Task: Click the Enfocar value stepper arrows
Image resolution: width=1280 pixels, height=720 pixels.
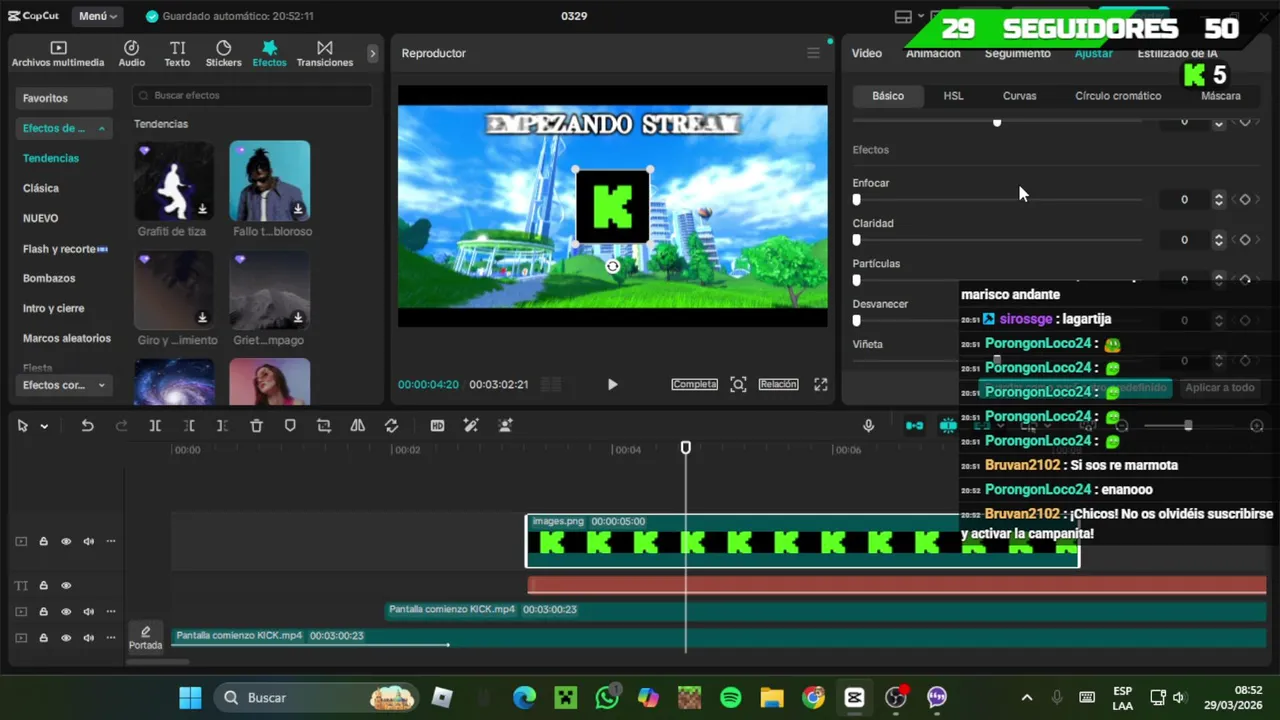Action: 1218,199
